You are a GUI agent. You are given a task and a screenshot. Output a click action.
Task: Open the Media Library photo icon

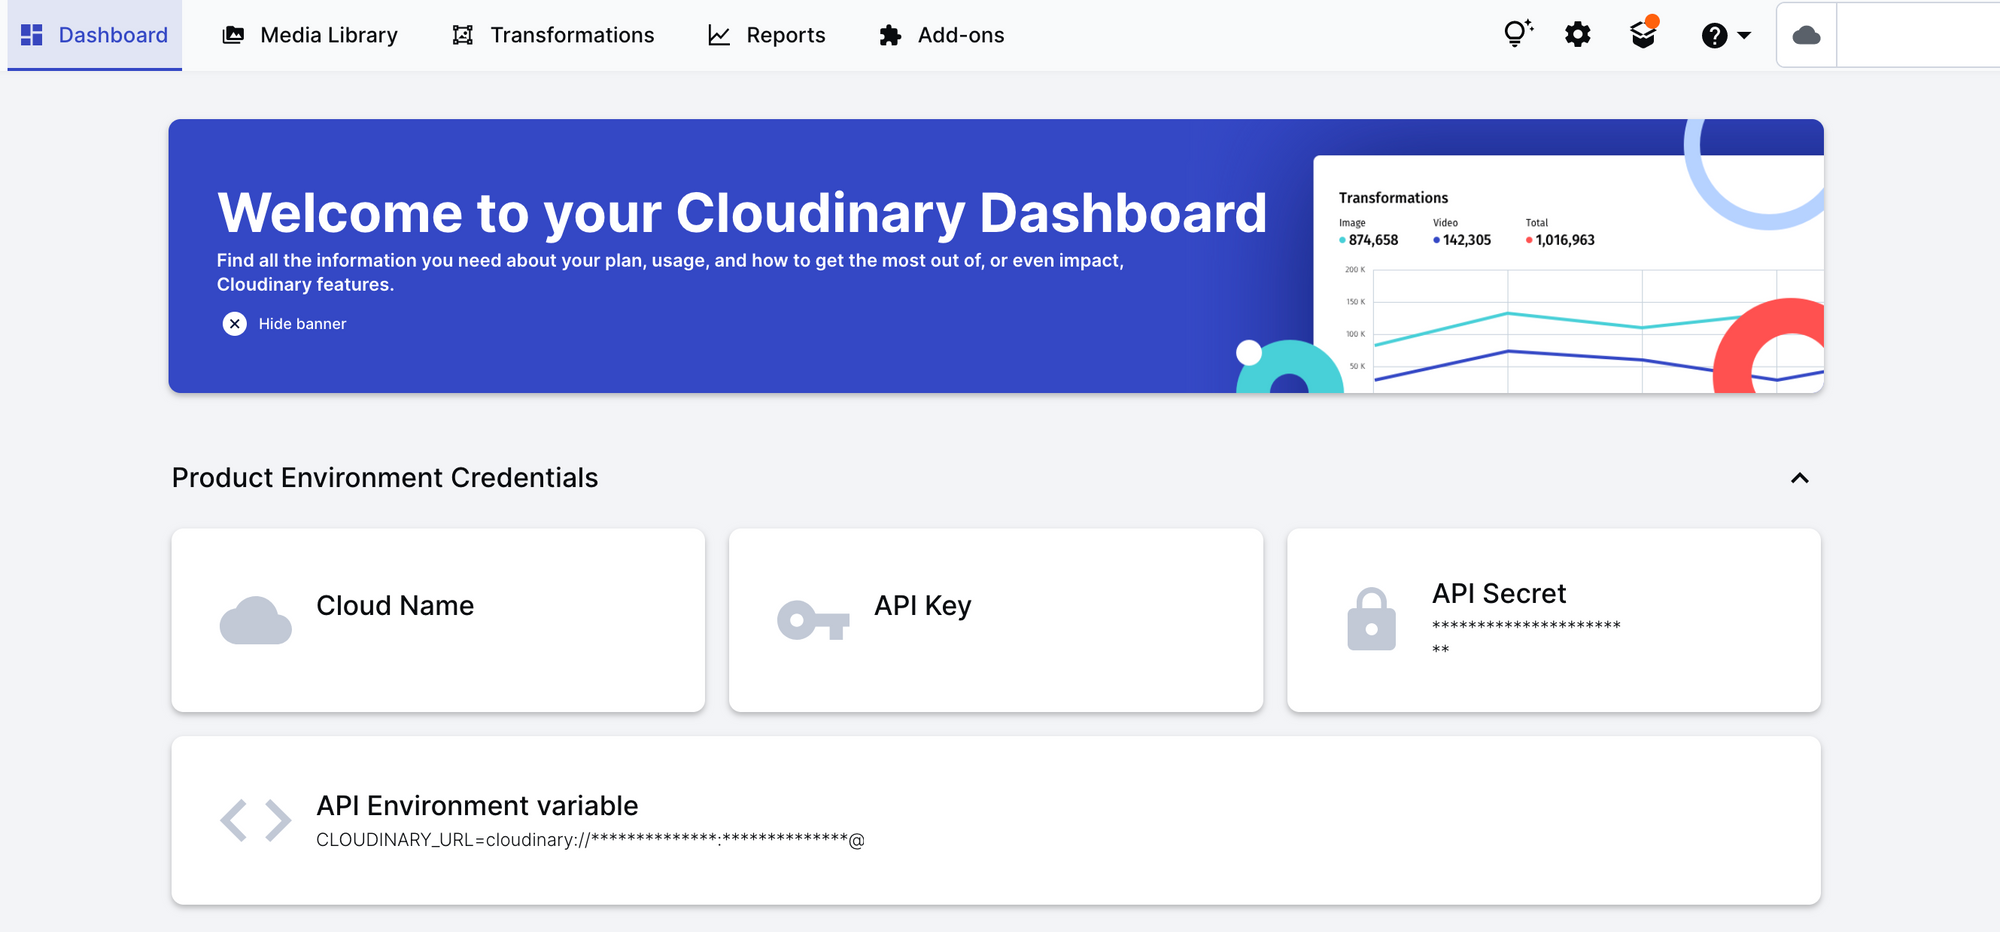click(233, 34)
